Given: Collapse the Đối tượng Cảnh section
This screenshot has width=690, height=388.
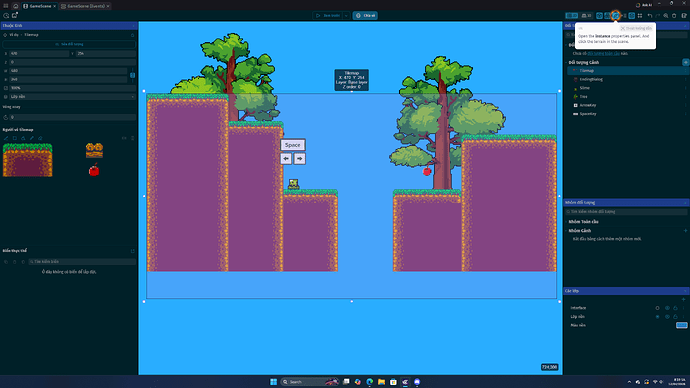Looking at the screenshot, I should (x=566, y=62).
